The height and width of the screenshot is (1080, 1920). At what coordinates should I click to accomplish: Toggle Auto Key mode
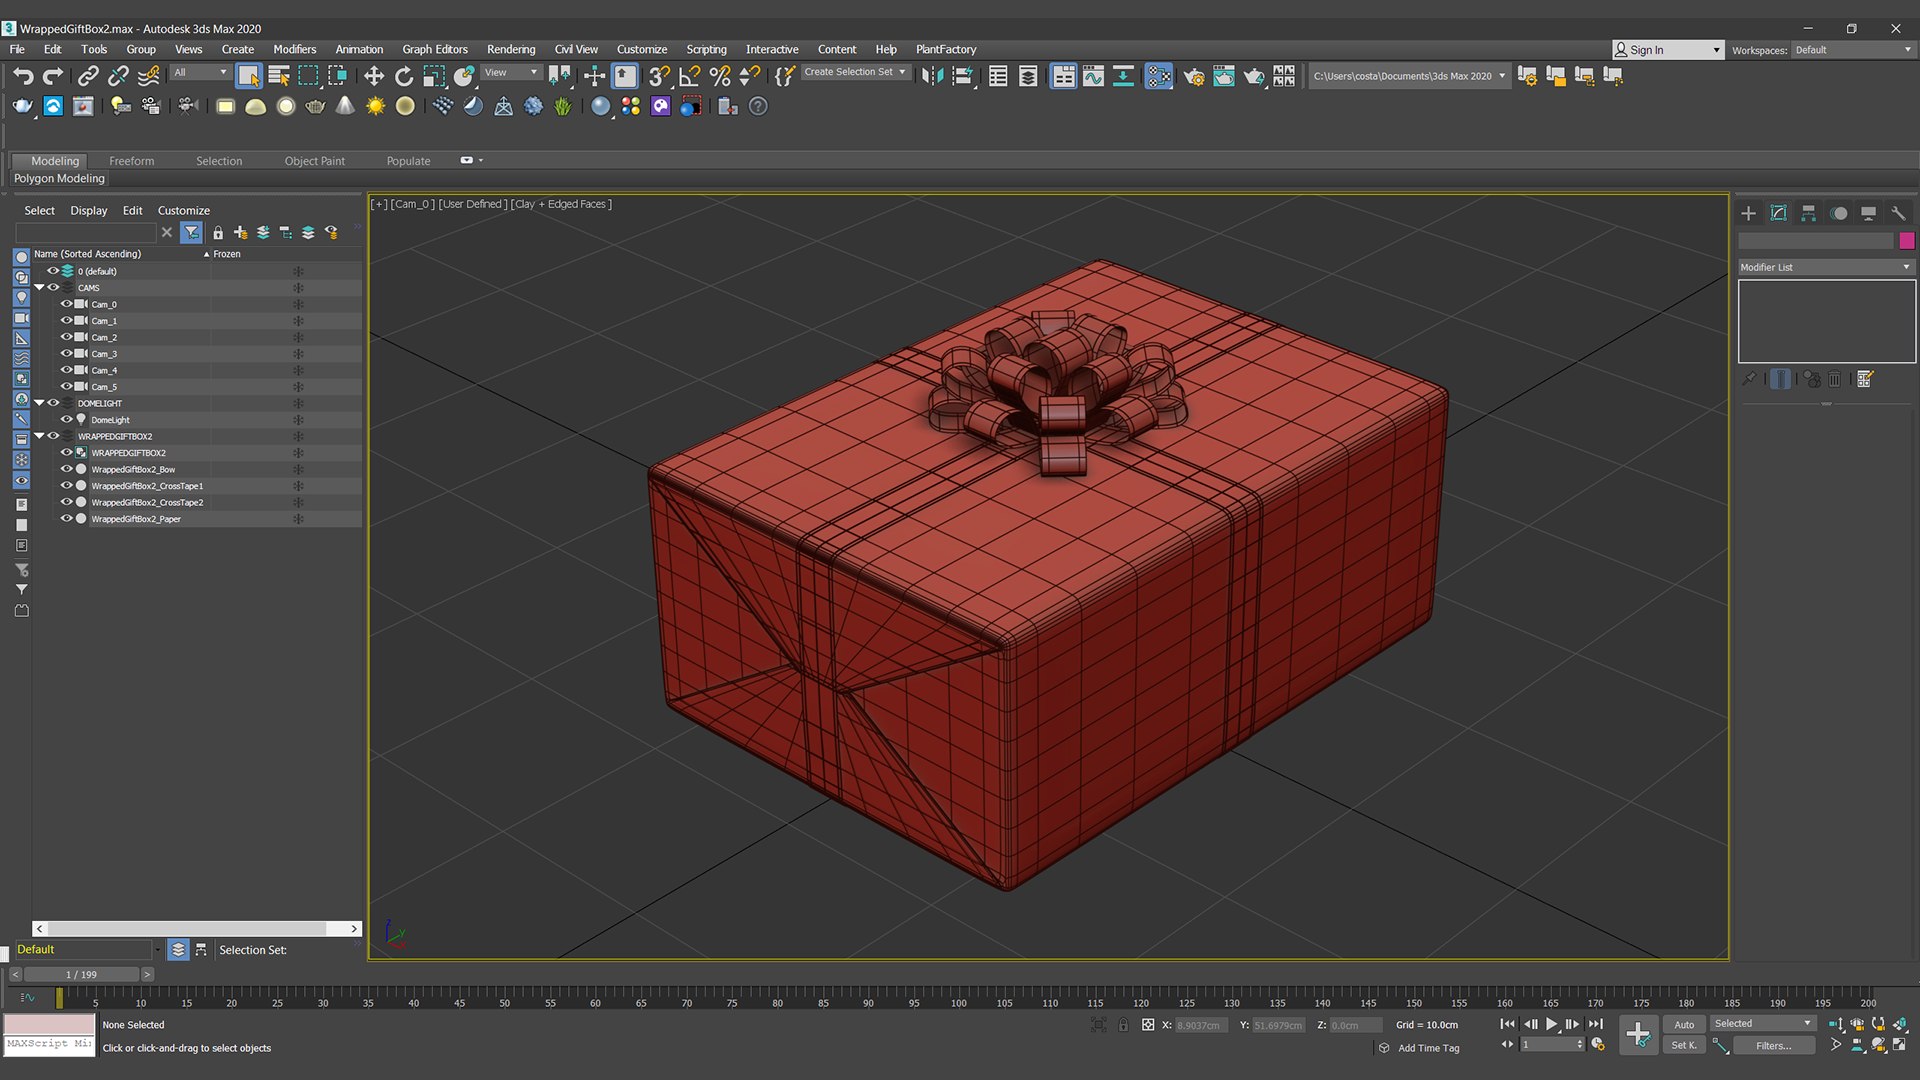point(1684,1024)
